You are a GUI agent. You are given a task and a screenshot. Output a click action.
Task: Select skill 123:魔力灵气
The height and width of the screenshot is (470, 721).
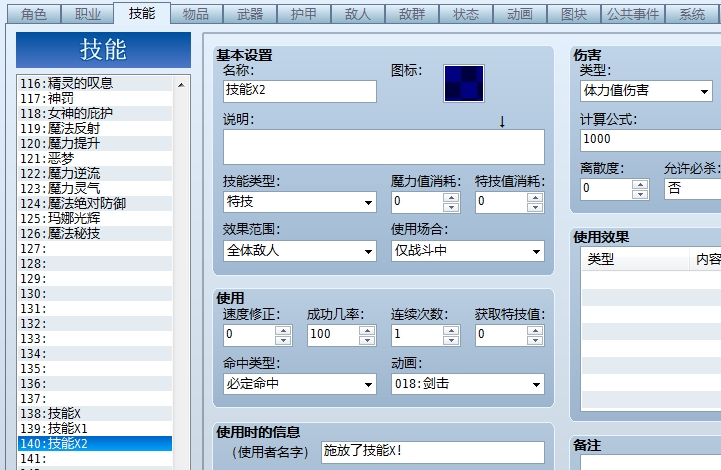point(95,189)
